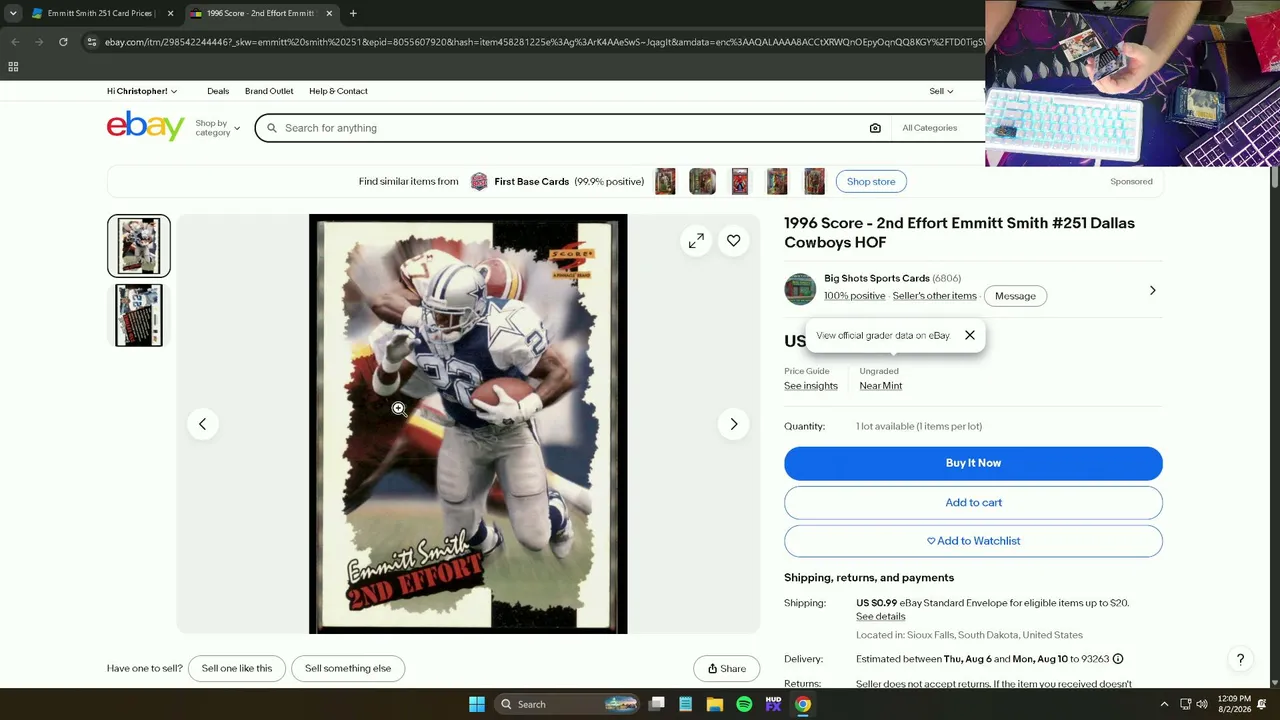Close the Emmitt Smith 251 Card Prices tab
The height and width of the screenshot is (720, 1280).
coord(170,13)
